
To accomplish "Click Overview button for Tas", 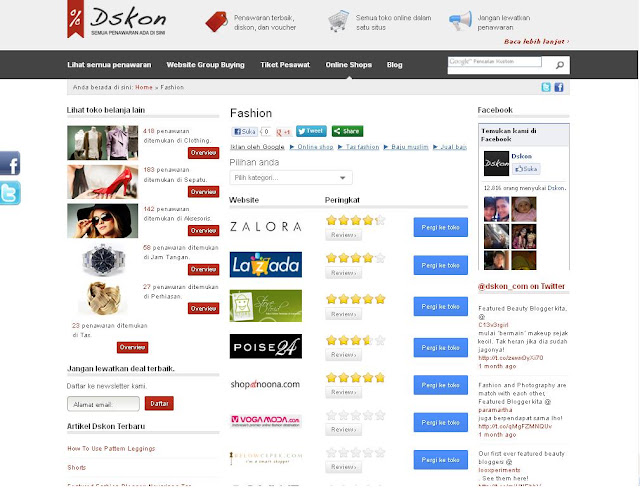I will [x=133, y=347].
